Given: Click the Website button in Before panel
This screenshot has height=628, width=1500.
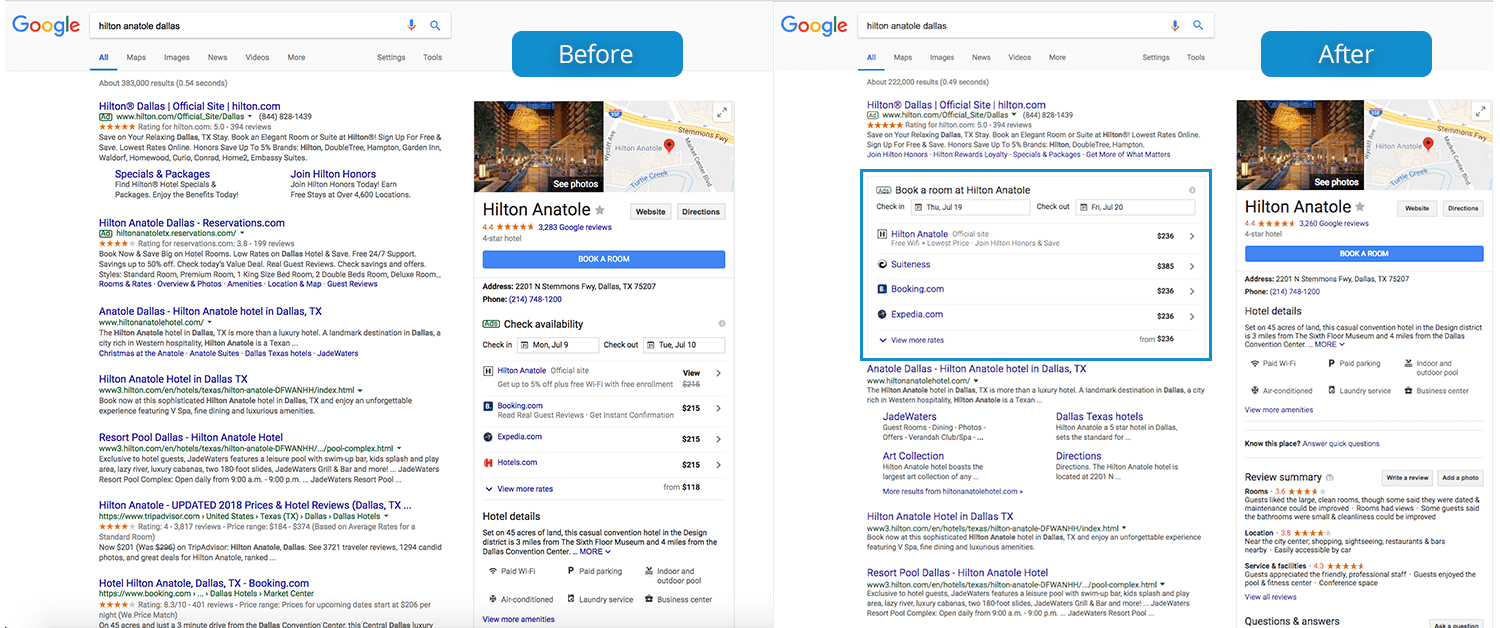Looking at the screenshot, I should [651, 212].
